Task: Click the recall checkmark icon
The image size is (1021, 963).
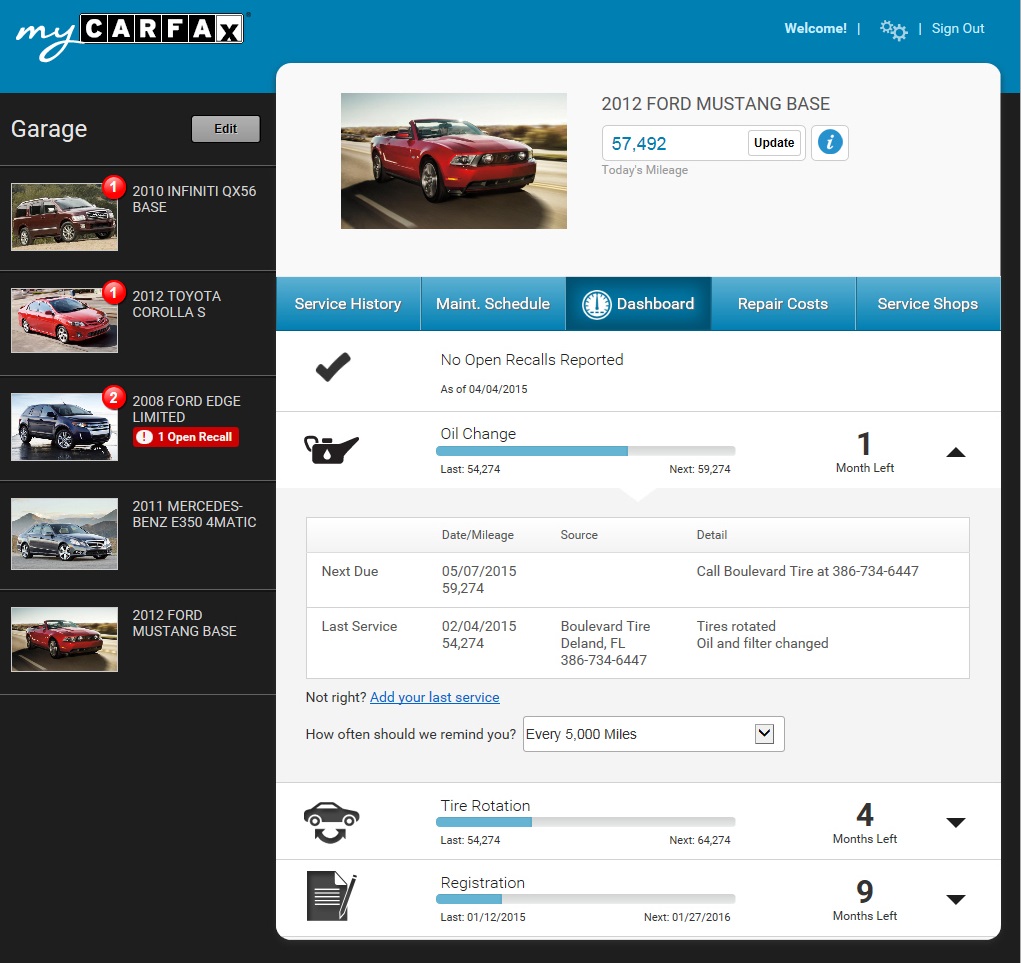Action: (x=333, y=367)
